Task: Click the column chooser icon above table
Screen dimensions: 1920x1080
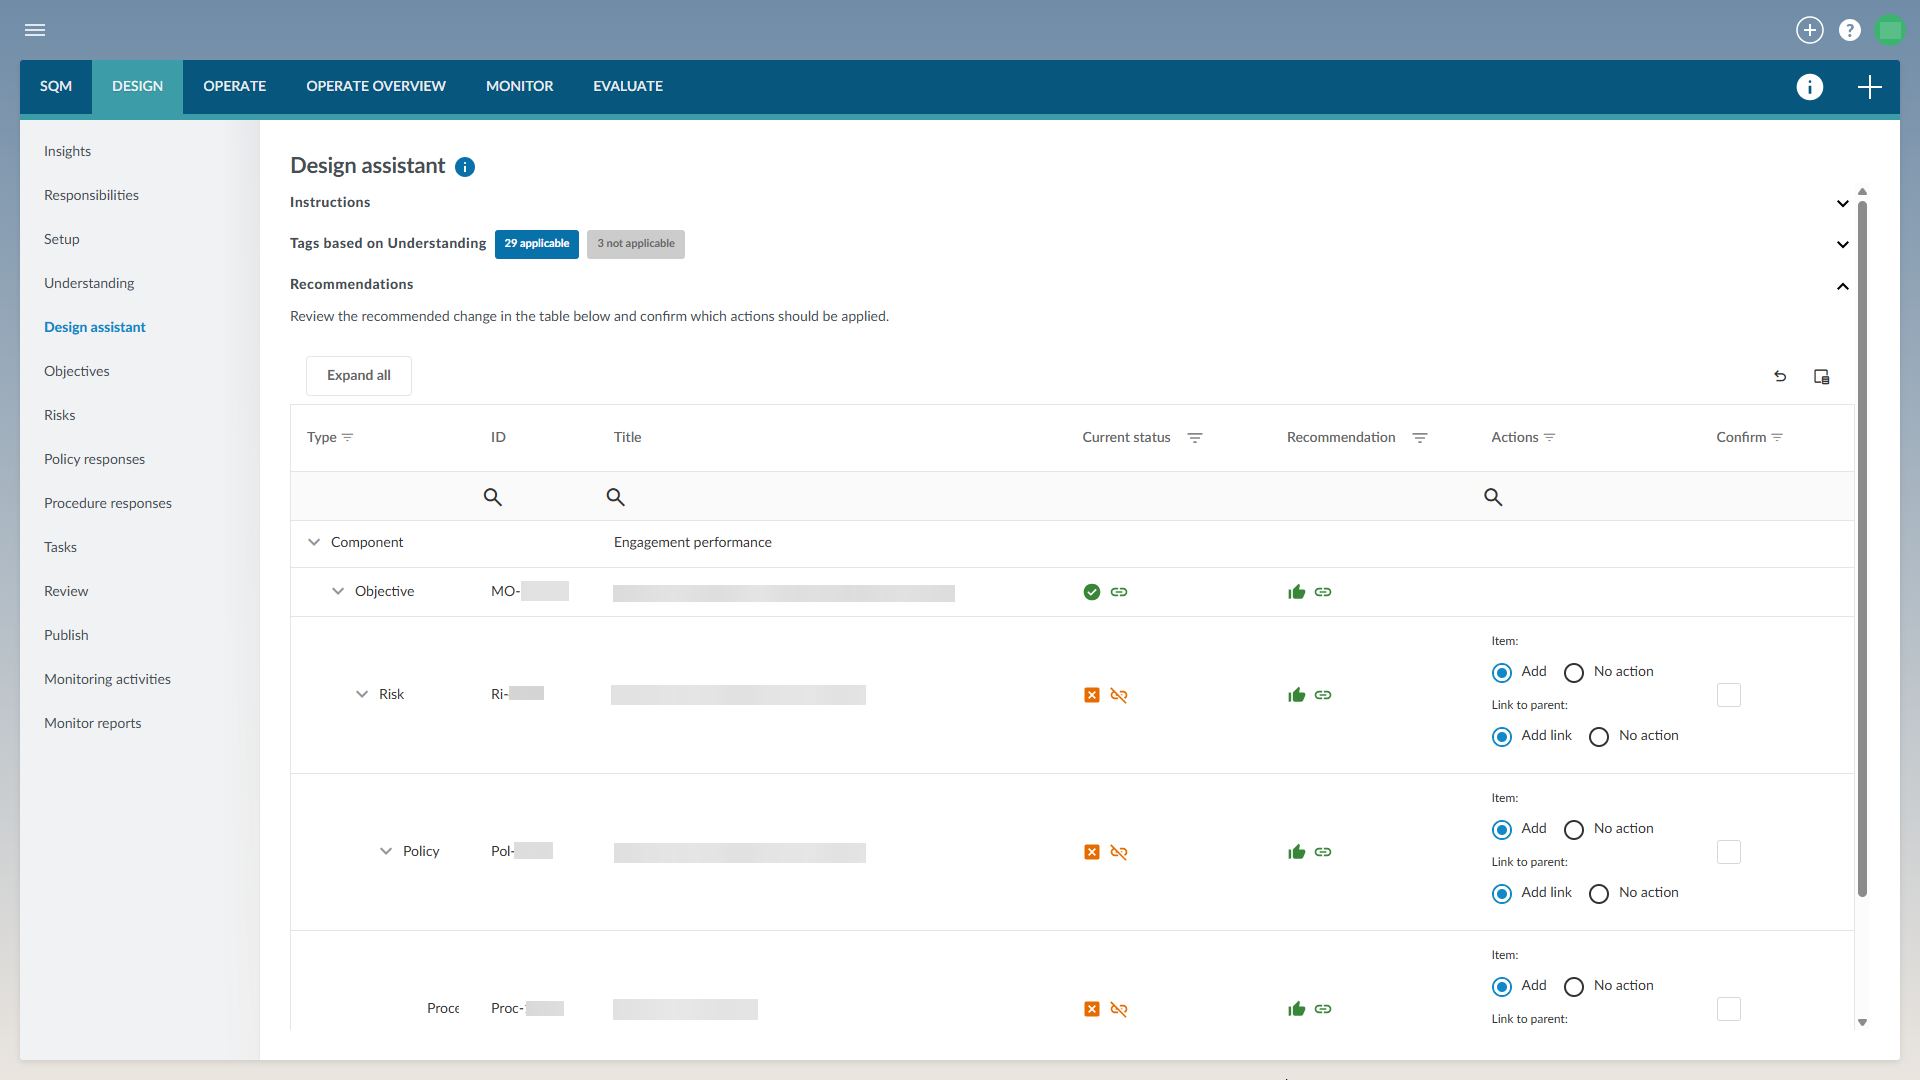Action: click(1821, 377)
